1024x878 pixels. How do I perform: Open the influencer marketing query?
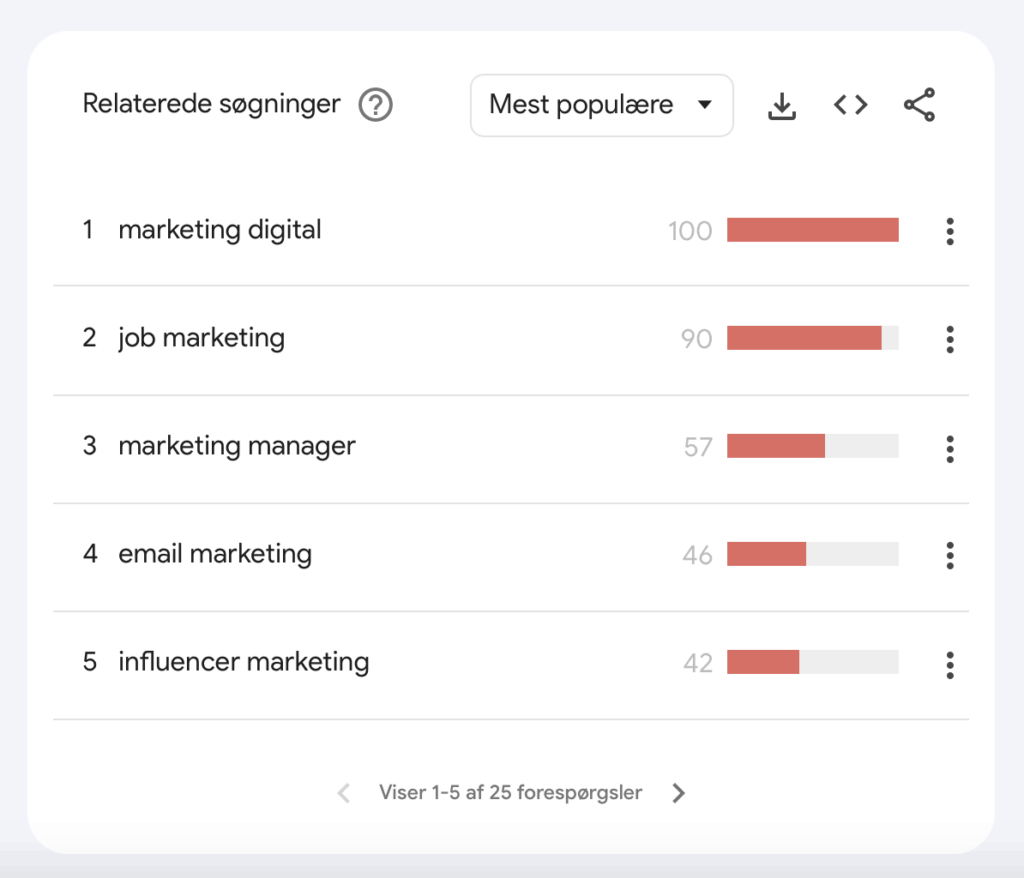243,662
